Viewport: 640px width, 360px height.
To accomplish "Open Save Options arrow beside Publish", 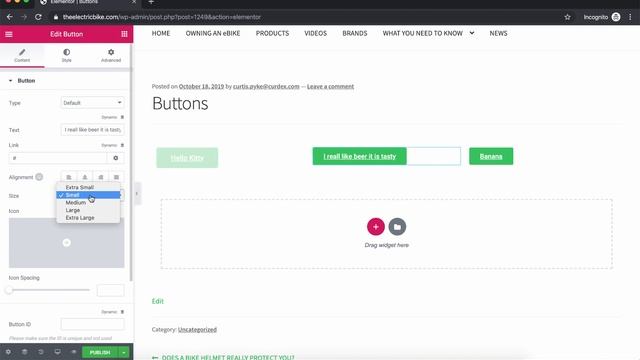I will pos(124,352).
